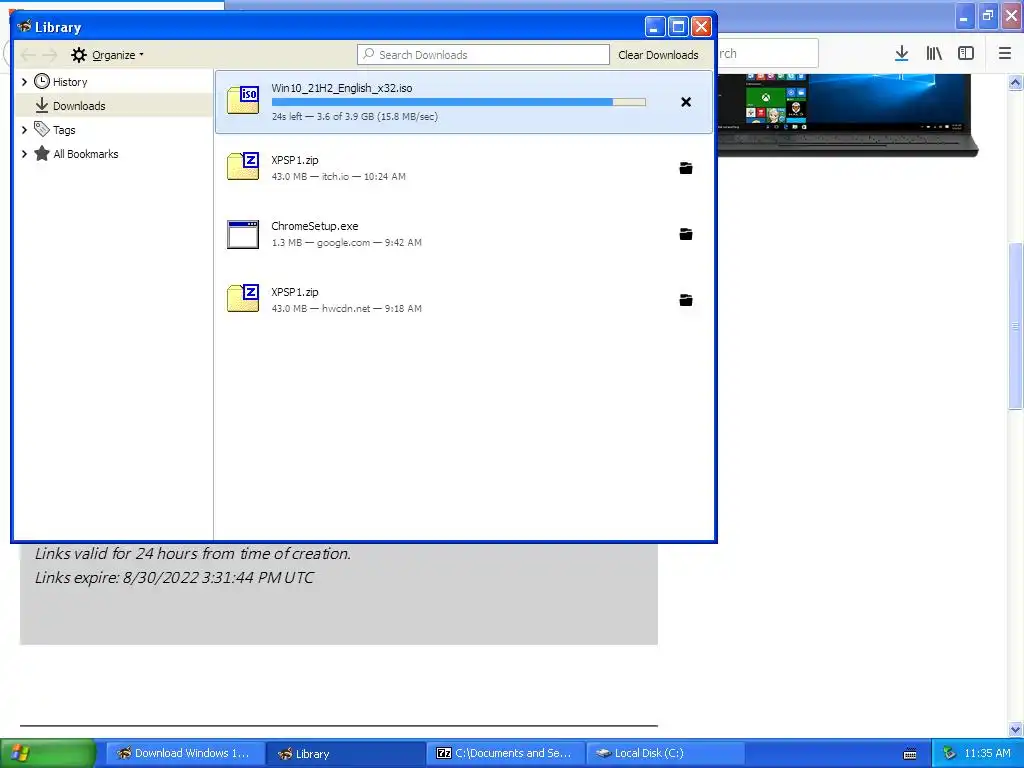Expand the All Bookmarks tree node
Screen dimensions: 1024x768
coord(24,154)
